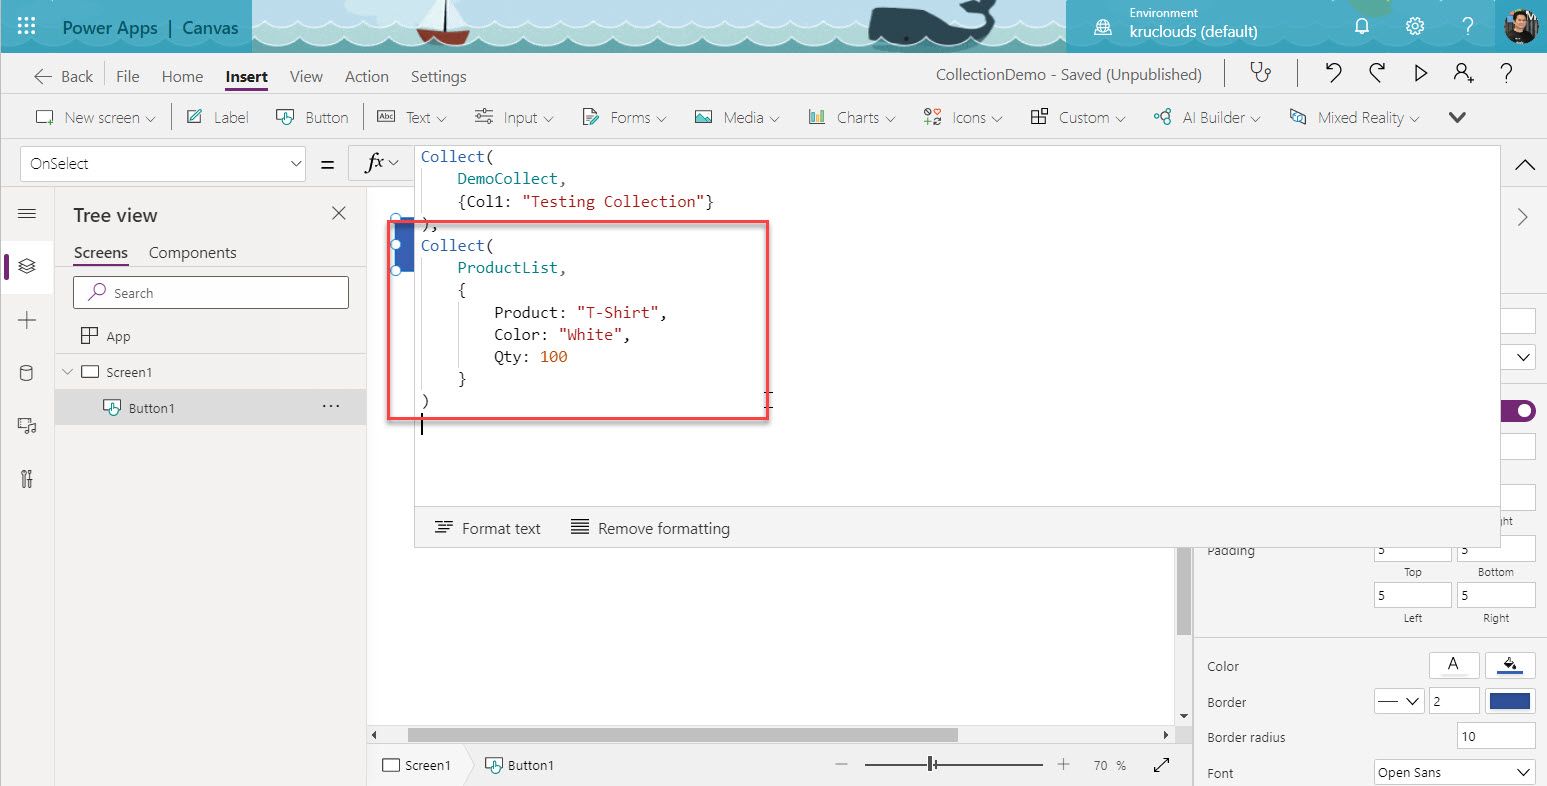
Task: Pick the blue Border color swatch
Action: pyautogui.click(x=1509, y=702)
